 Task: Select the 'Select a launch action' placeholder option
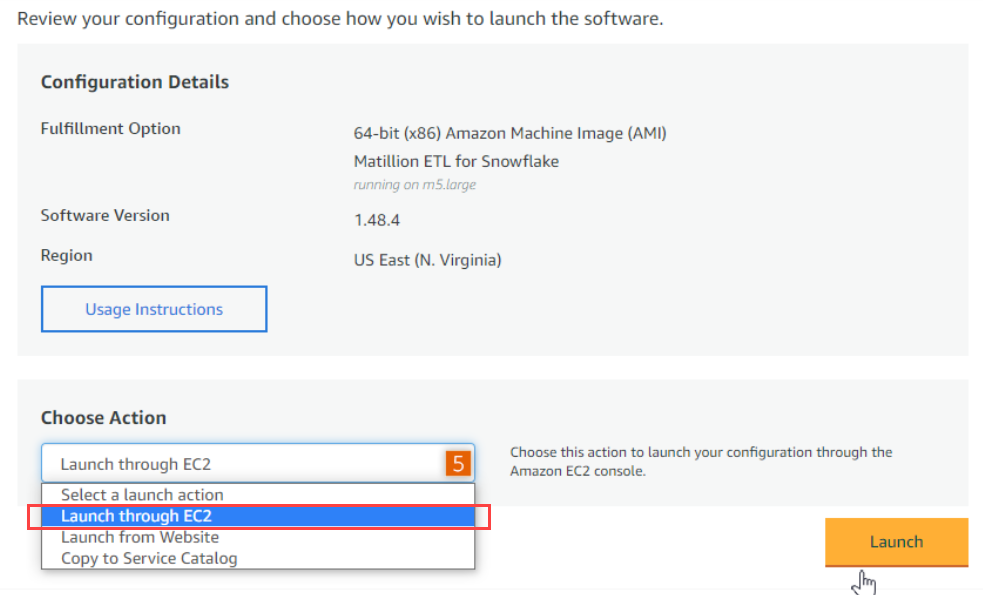click(x=142, y=495)
